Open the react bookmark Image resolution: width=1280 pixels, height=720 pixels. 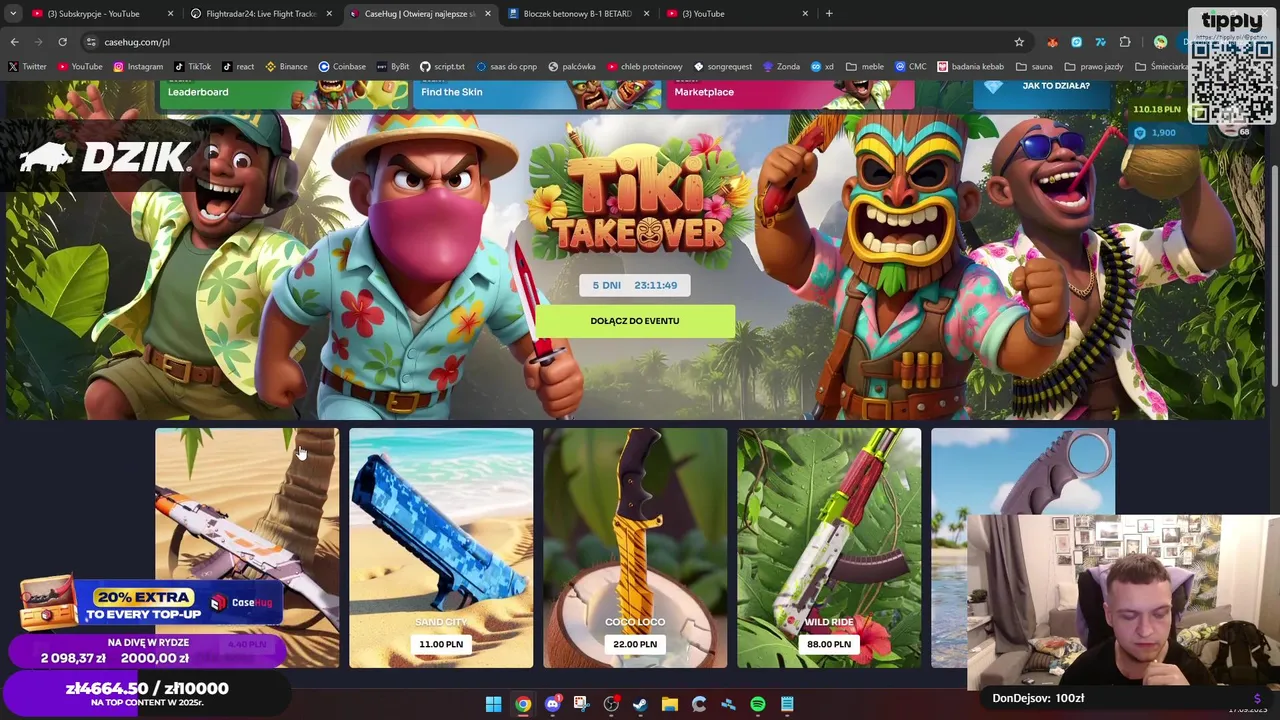[x=239, y=67]
